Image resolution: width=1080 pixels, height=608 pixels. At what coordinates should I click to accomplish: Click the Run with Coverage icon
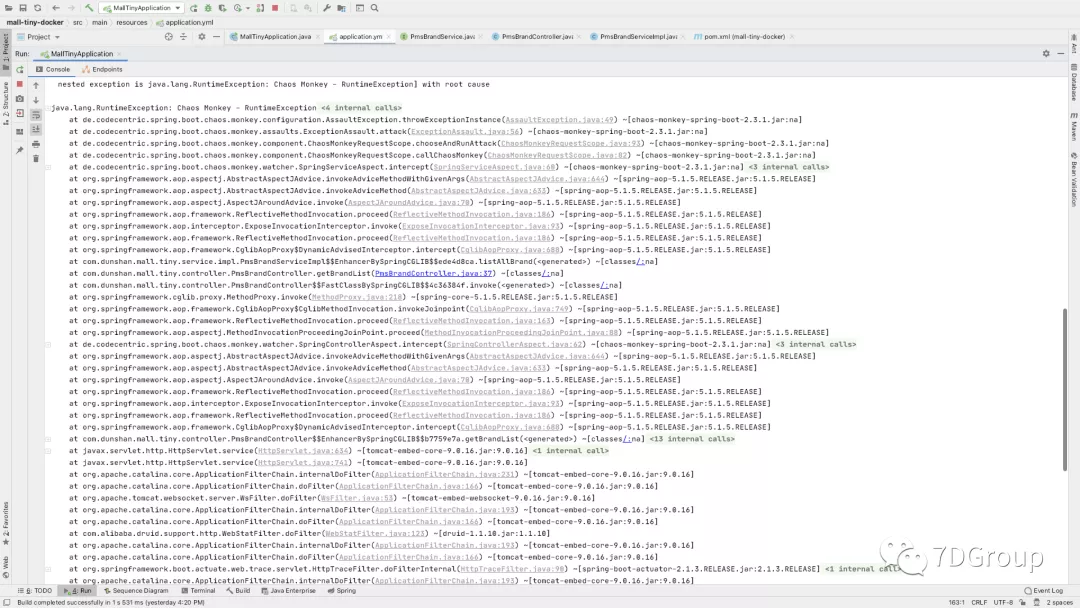tap(222, 8)
